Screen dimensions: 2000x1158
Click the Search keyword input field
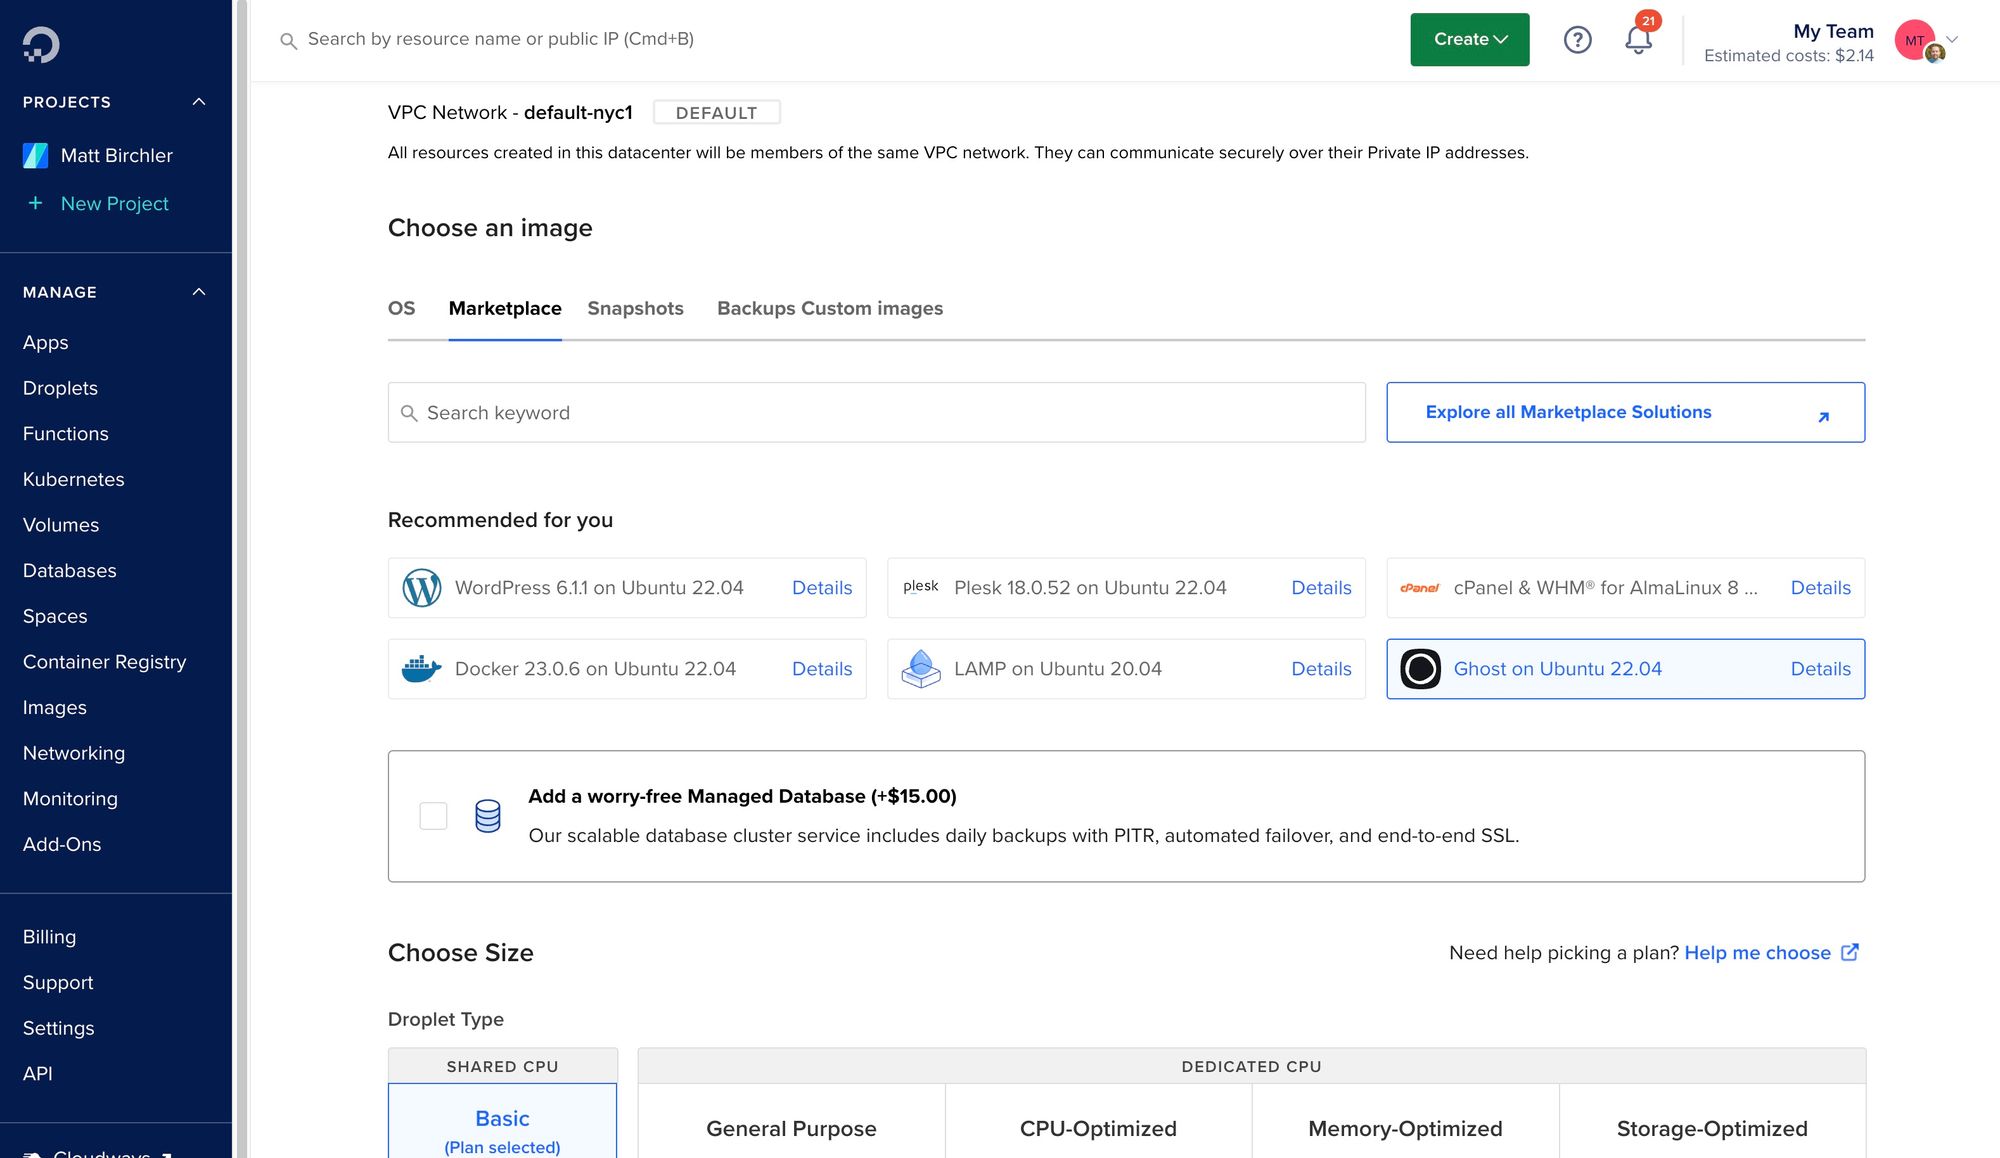click(x=876, y=412)
